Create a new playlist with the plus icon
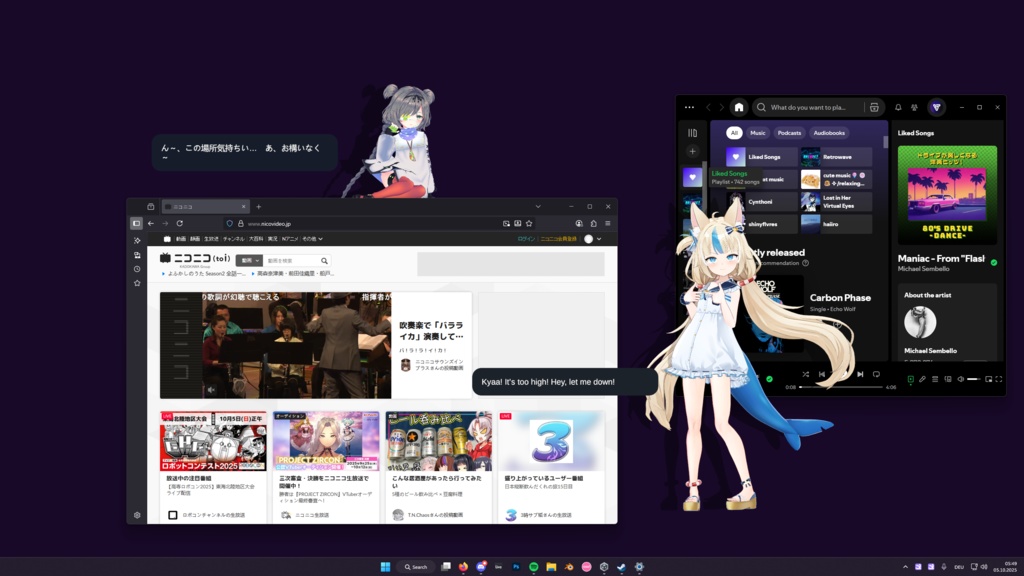This screenshot has width=1024, height=576. pos(691,149)
